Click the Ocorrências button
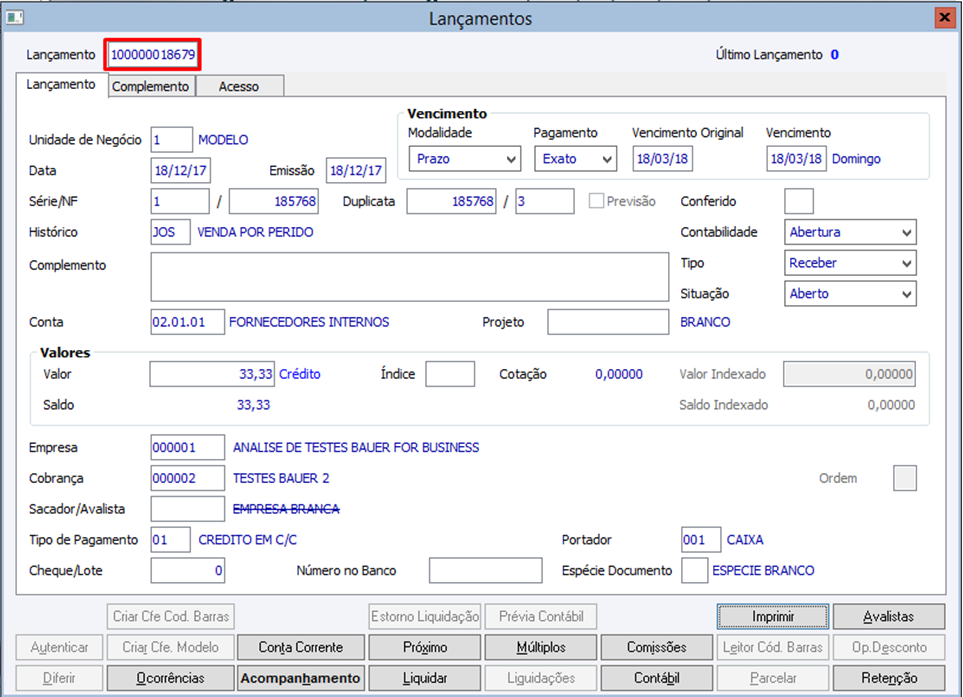963x697 pixels. (x=170, y=677)
